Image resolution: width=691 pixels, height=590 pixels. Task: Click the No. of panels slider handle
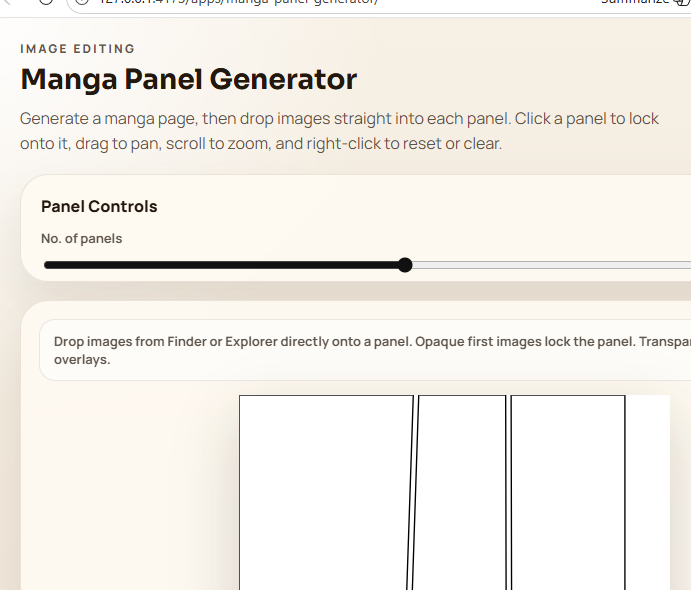click(x=405, y=265)
